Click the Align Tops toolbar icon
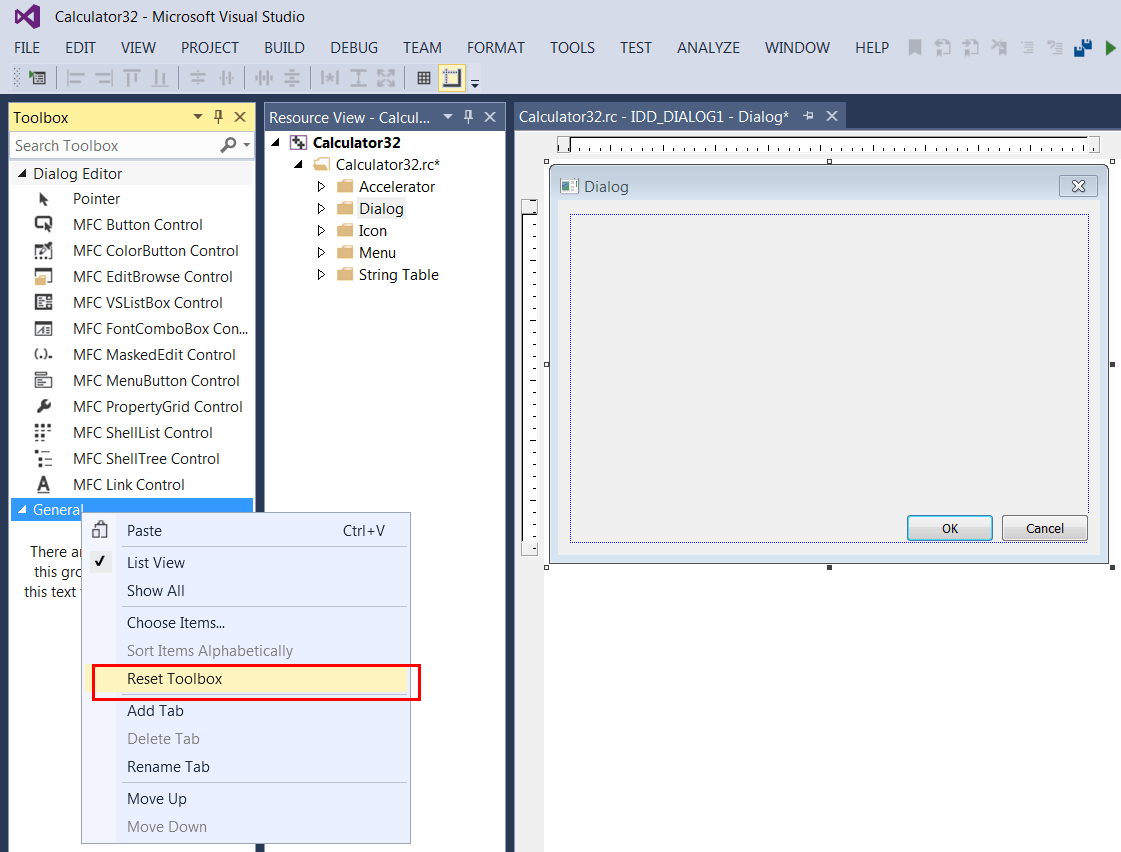The image size is (1121, 852). (x=132, y=78)
